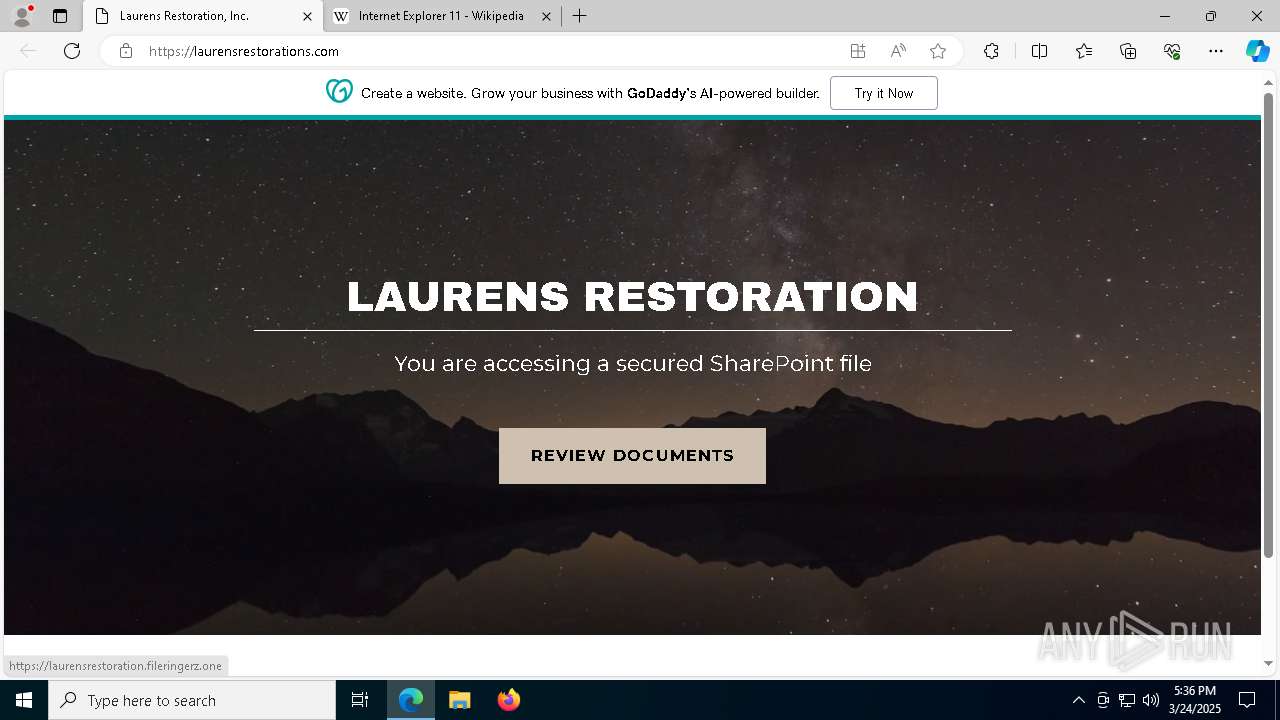Viewport: 1280px width, 720px height.
Task: Click the scrollbar up arrow
Action: click(x=1268, y=82)
